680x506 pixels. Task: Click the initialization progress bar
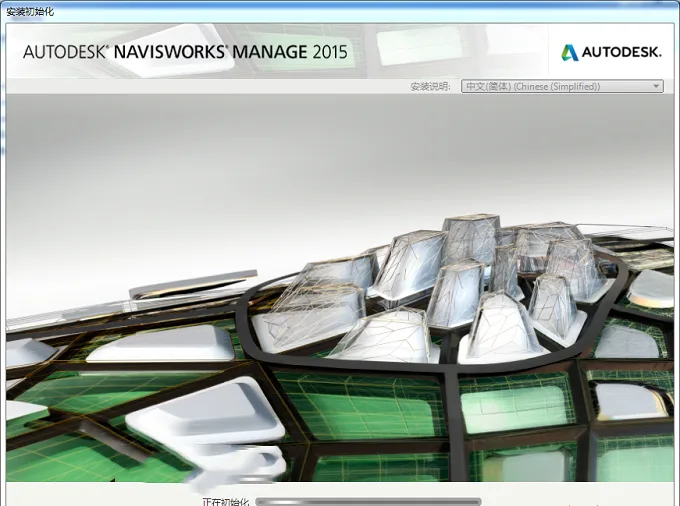pos(369,502)
